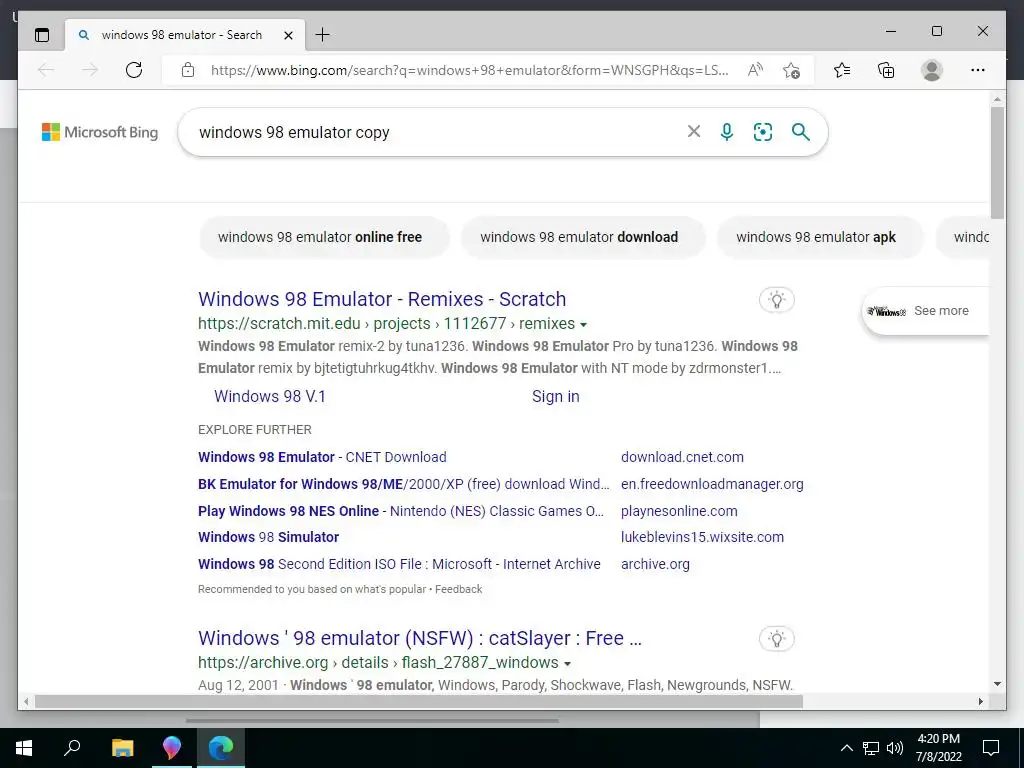Open Collections panel
1024x768 pixels.
point(886,70)
